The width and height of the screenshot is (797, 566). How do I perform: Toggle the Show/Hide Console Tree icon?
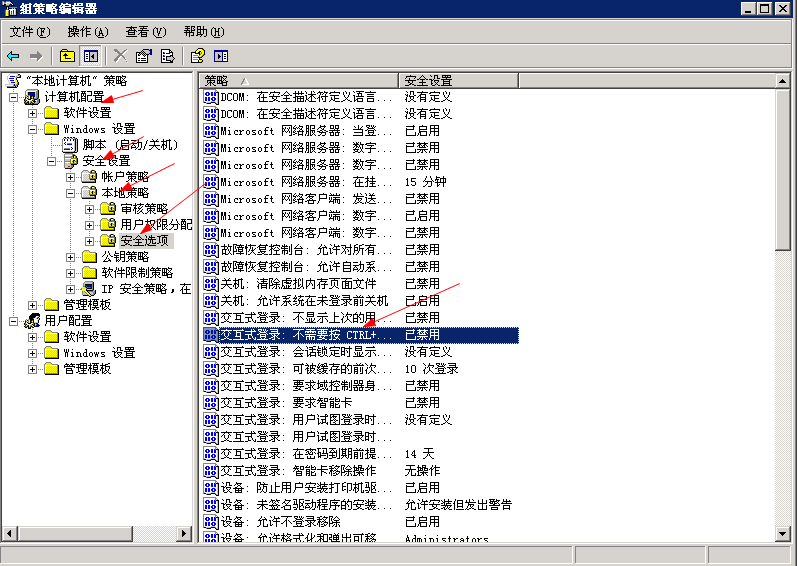pyautogui.click(x=91, y=56)
